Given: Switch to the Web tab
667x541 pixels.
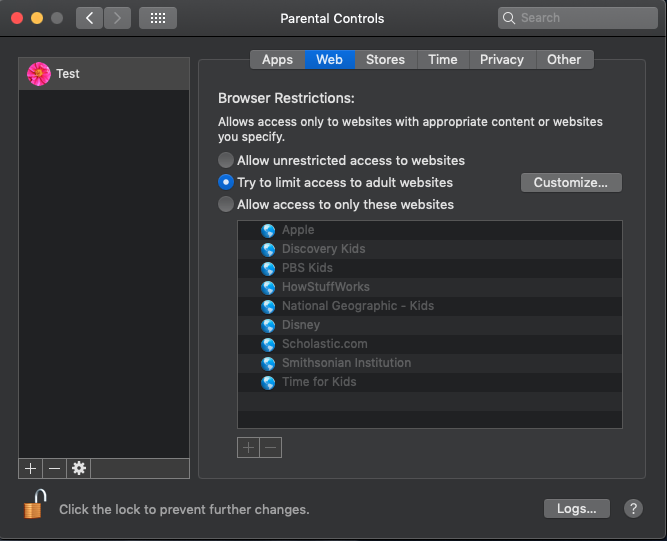Looking at the screenshot, I should point(330,60).
